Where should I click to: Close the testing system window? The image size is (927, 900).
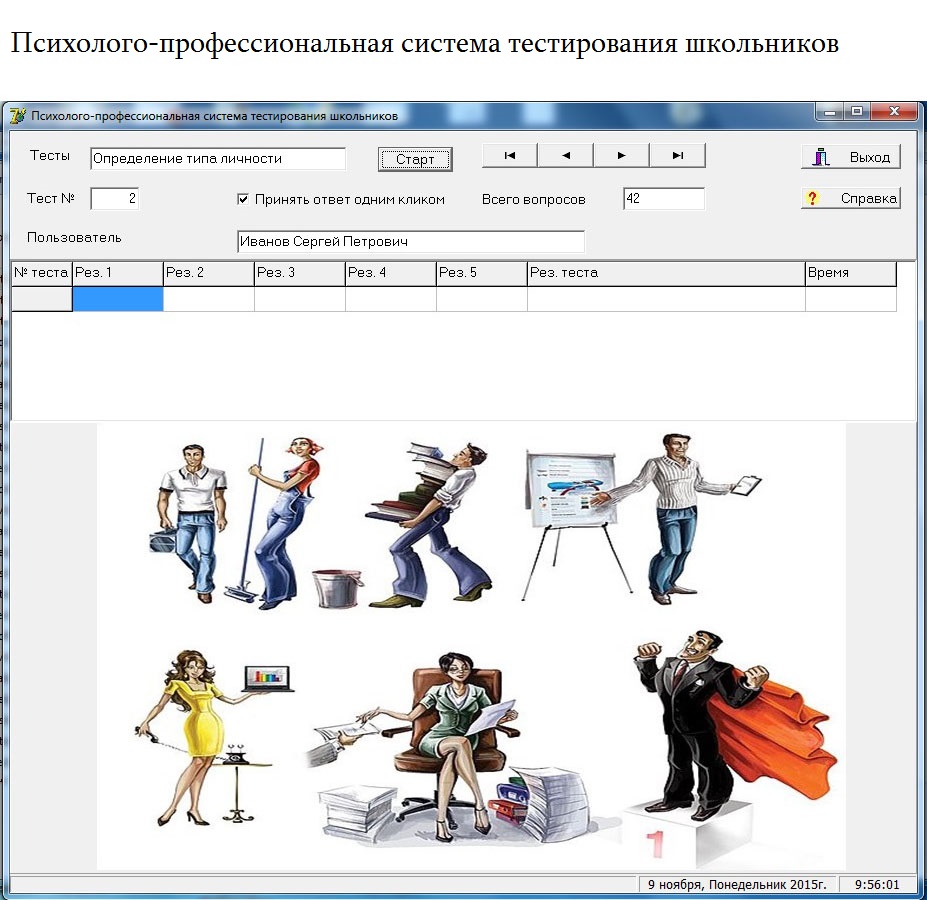point(894,111)
